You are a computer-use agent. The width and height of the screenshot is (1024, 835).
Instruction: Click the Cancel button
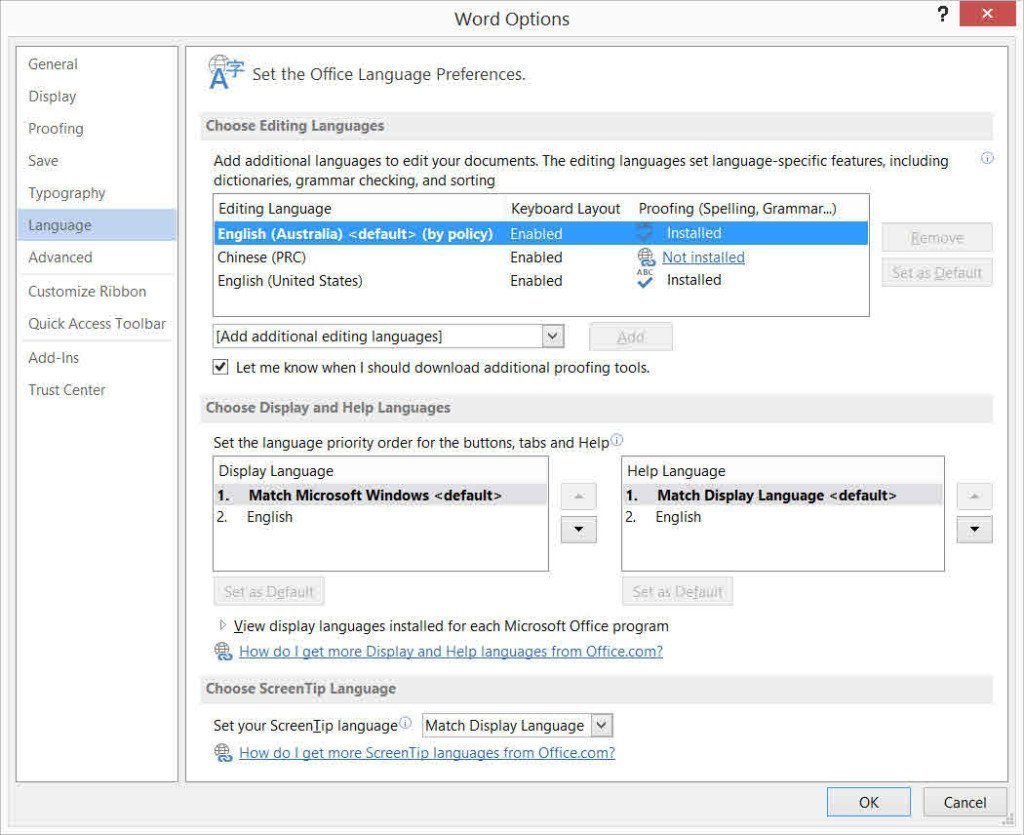964,802
